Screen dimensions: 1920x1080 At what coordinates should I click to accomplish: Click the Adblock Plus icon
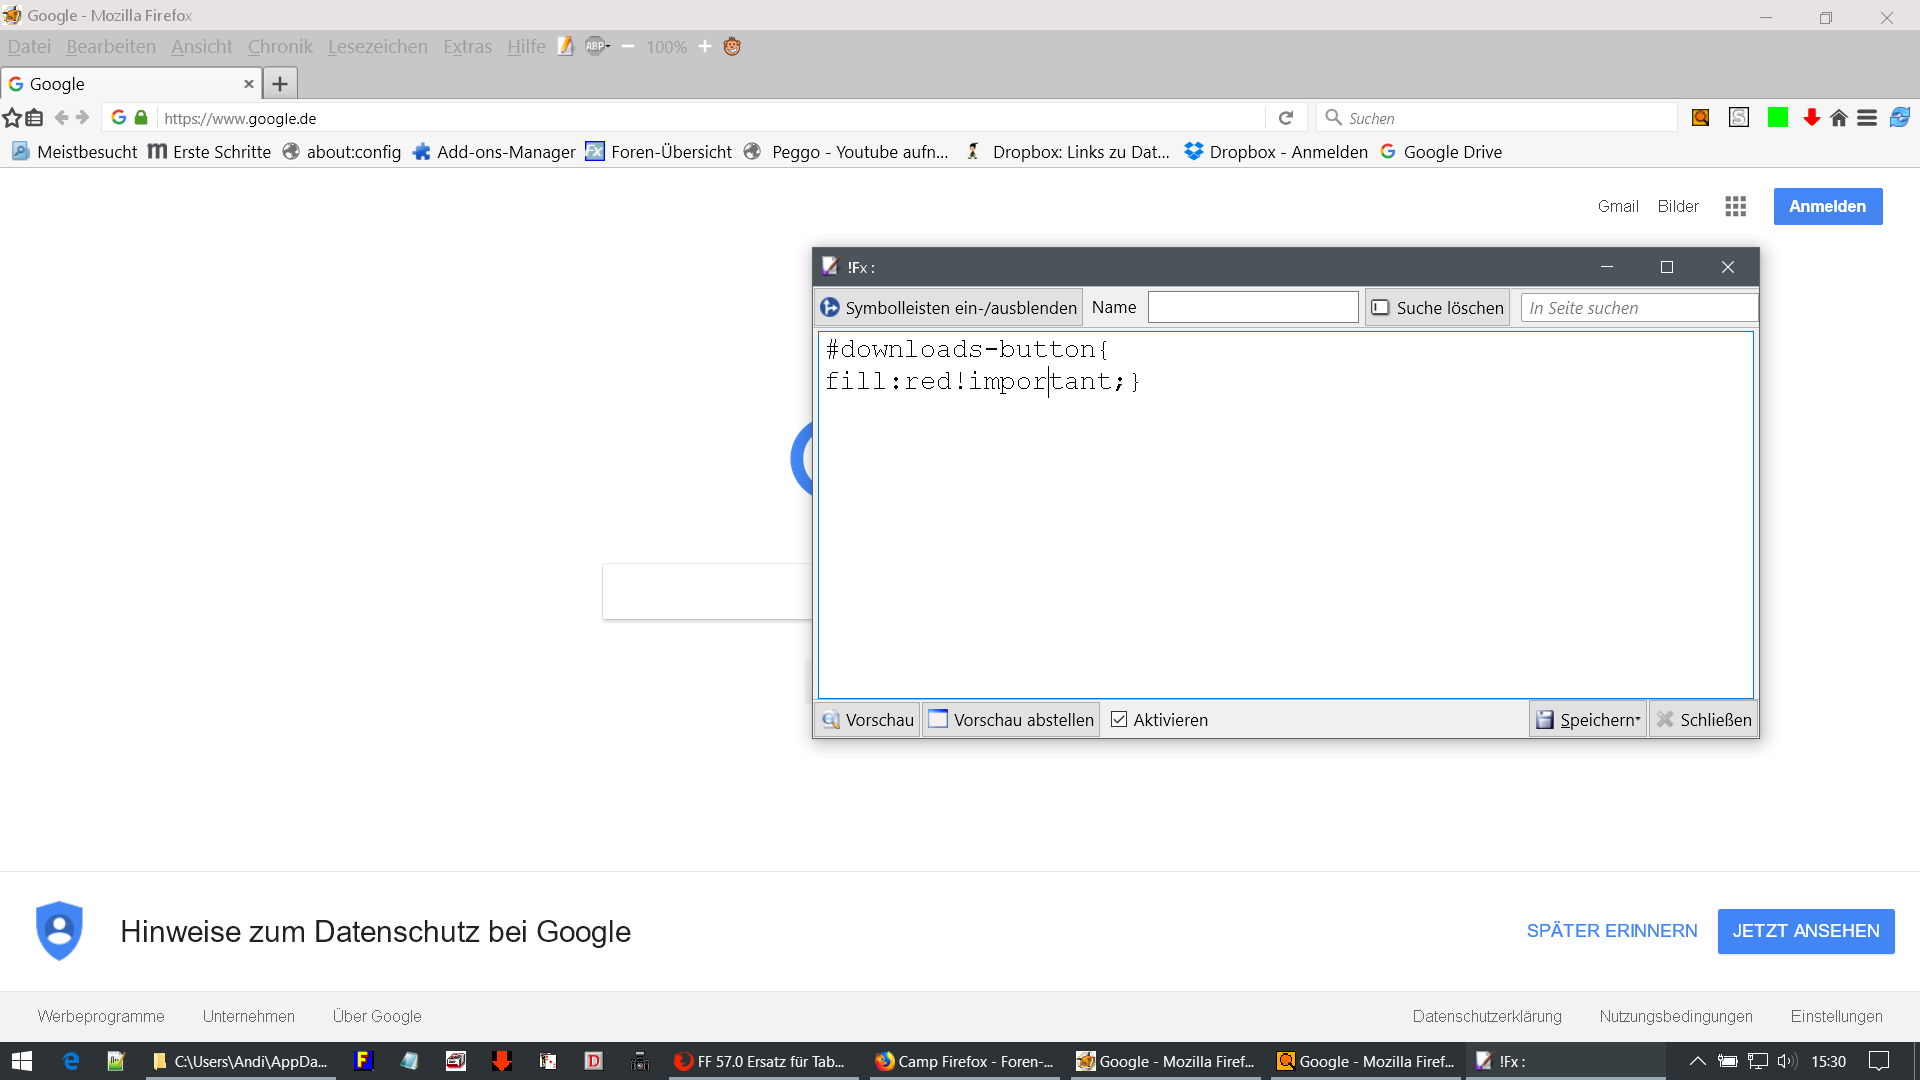click(594, 46)
